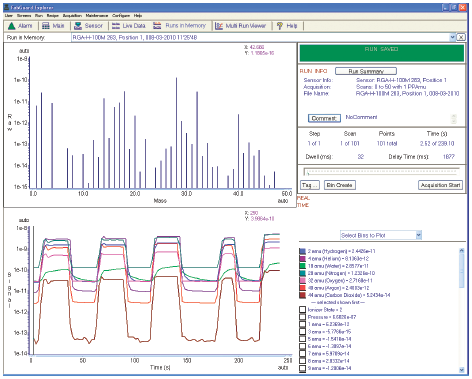Viewport: 472px width, 379px height.
Task: Click the Acquisition Start button
Action: [440, 185]
